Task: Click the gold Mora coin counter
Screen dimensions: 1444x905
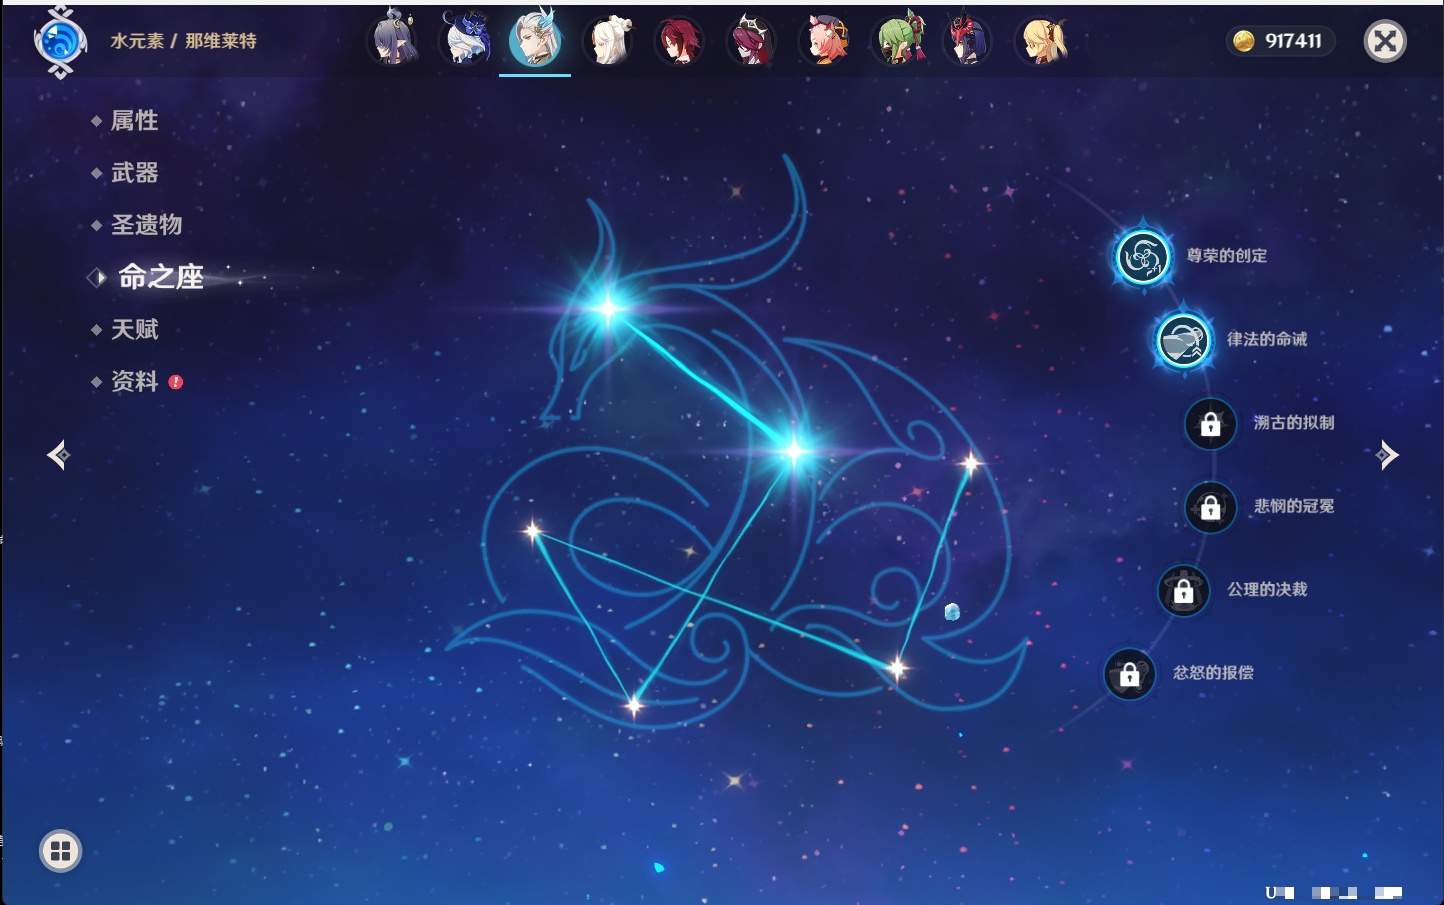Action: pos(1279,41)
